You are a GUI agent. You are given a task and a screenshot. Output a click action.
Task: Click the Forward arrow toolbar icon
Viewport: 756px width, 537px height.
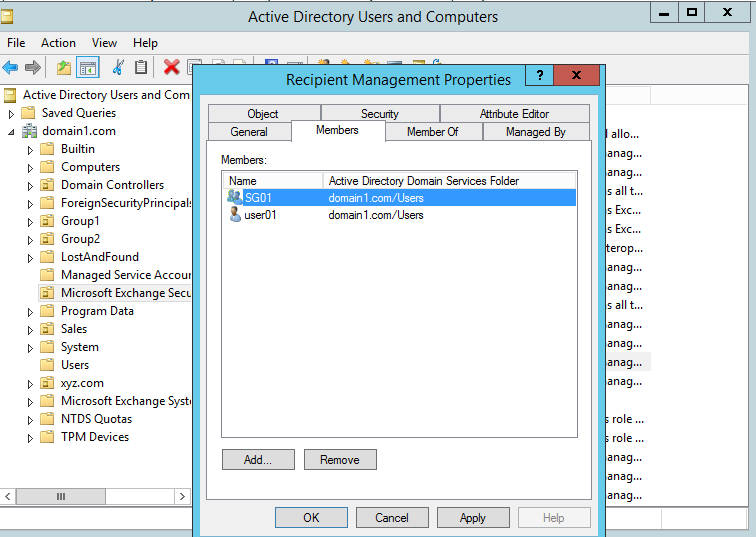(32, 67)
